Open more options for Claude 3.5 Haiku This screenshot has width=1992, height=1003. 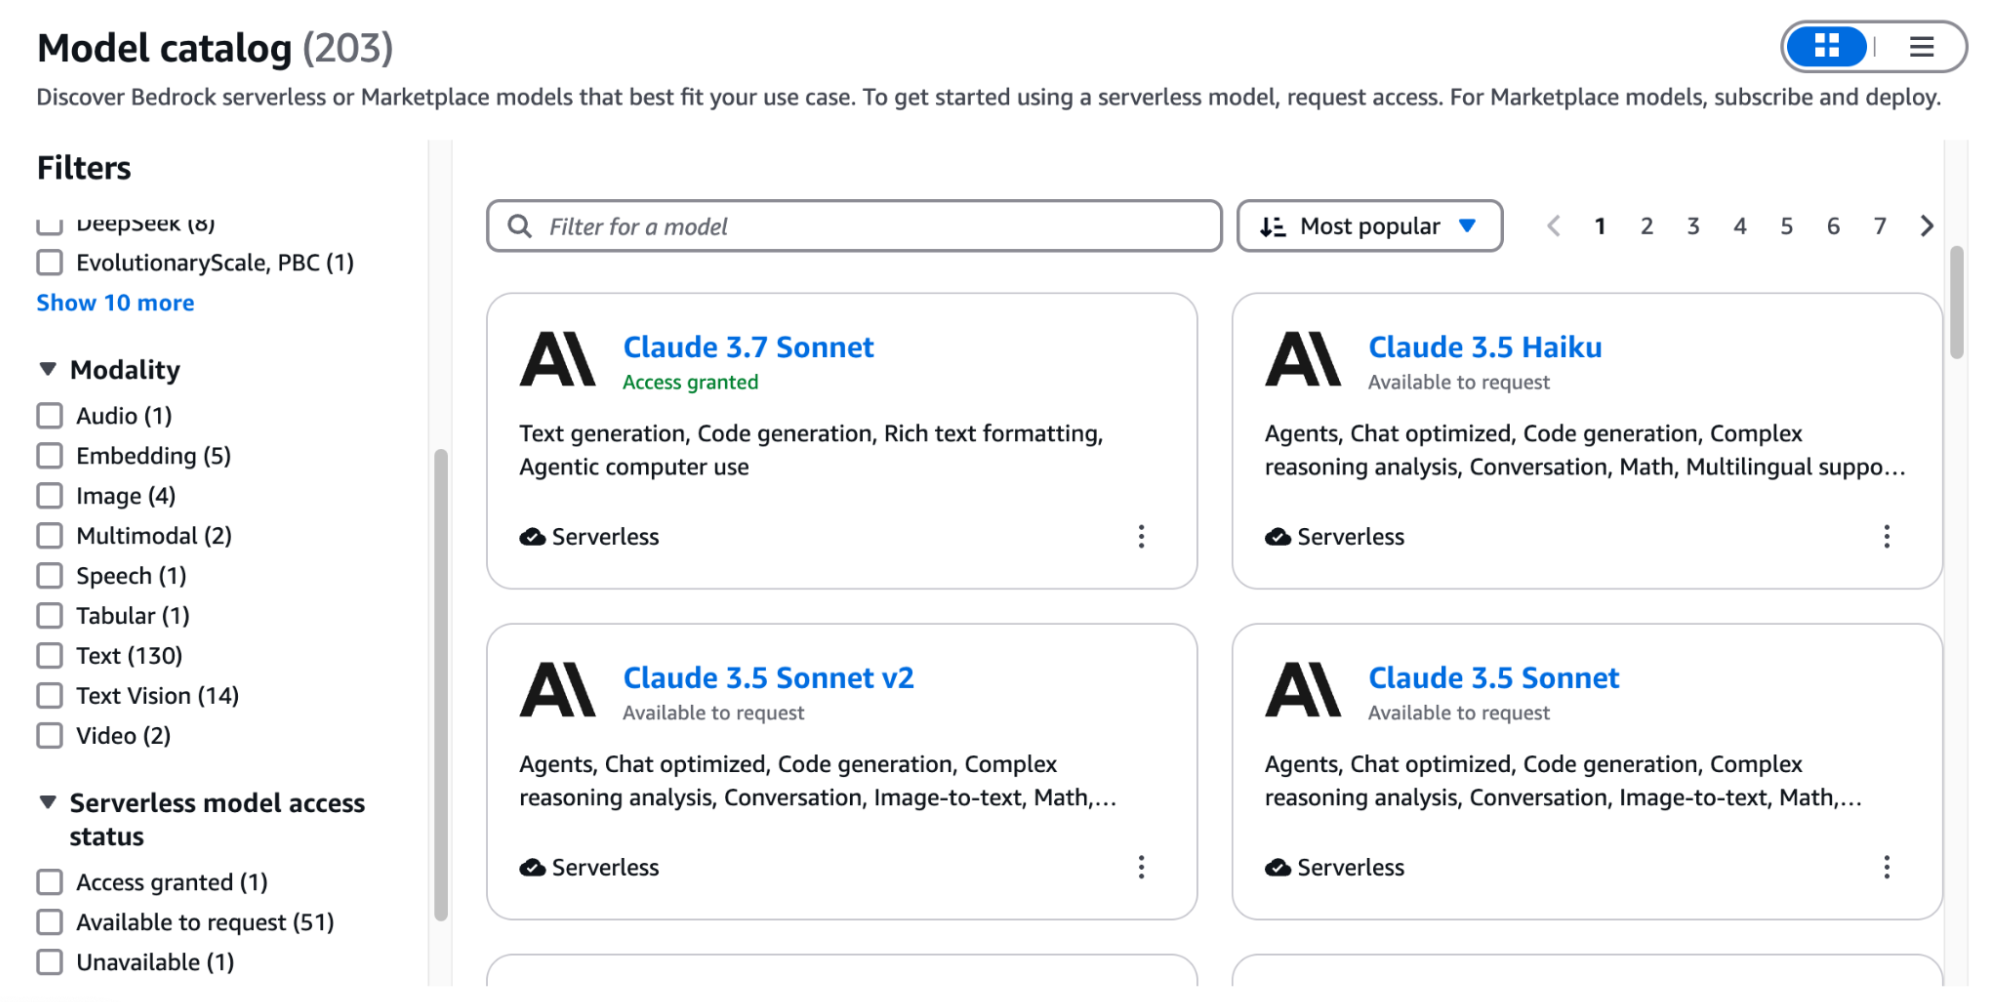click(1886, 537)
